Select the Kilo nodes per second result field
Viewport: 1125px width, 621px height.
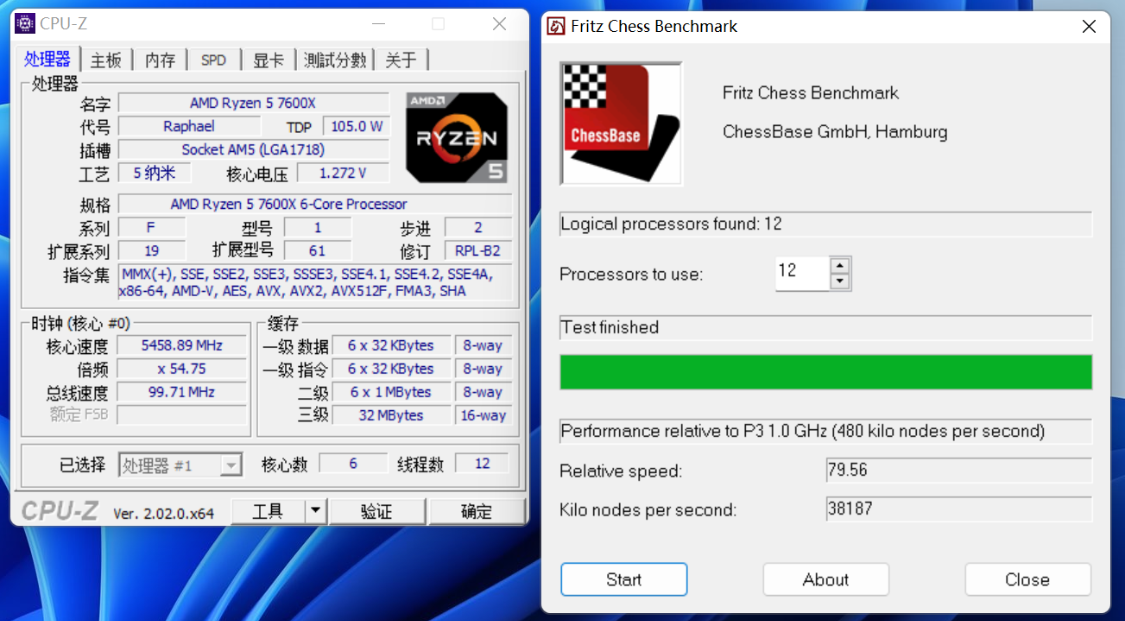click(x=957, y=510)
